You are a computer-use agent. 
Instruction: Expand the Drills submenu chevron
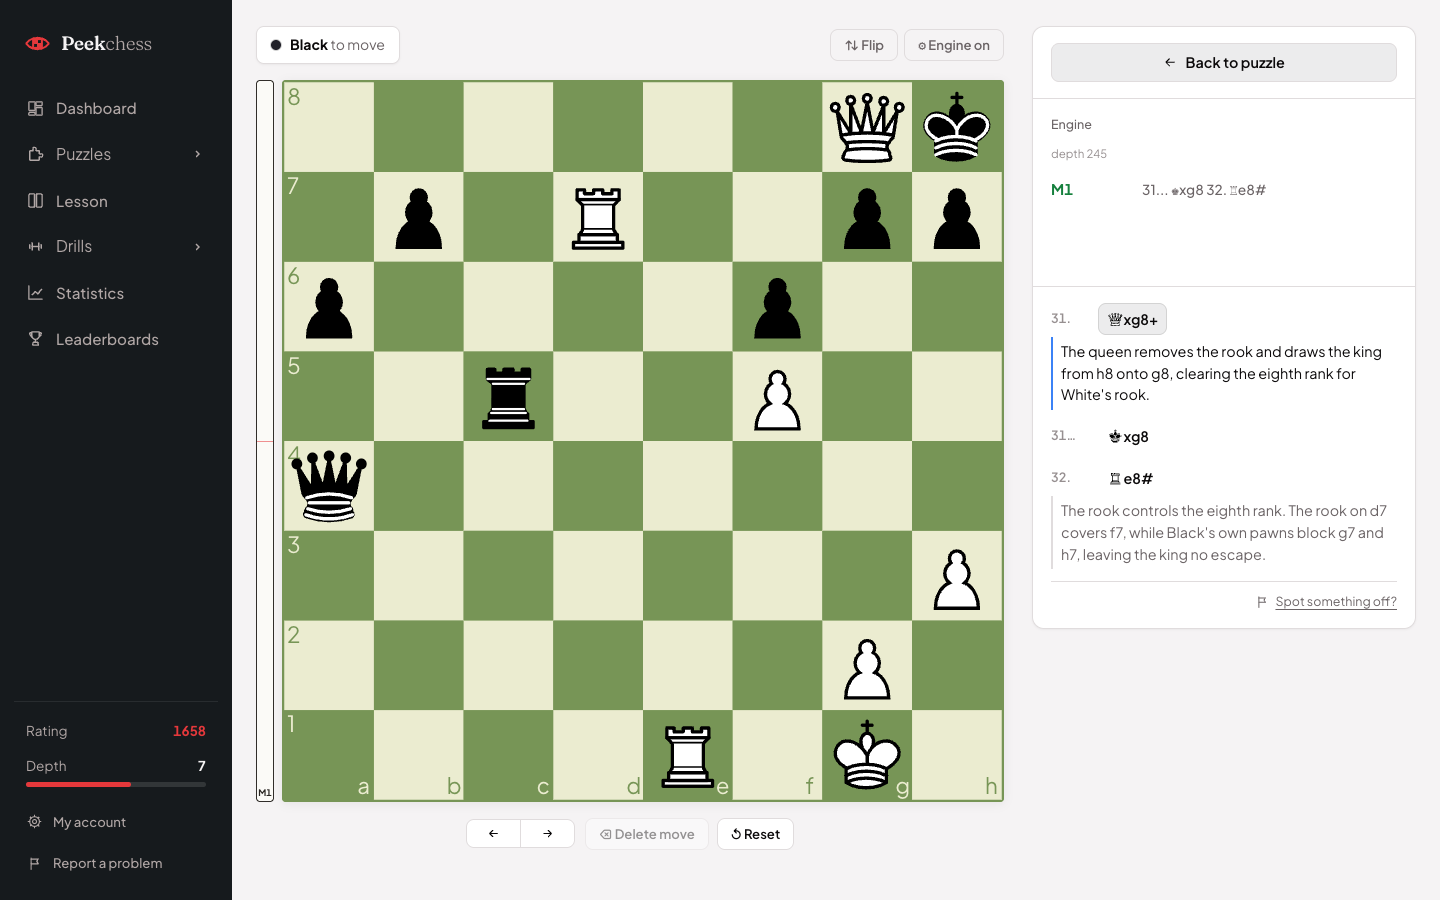pyautogui.click(x=198, y=247)
